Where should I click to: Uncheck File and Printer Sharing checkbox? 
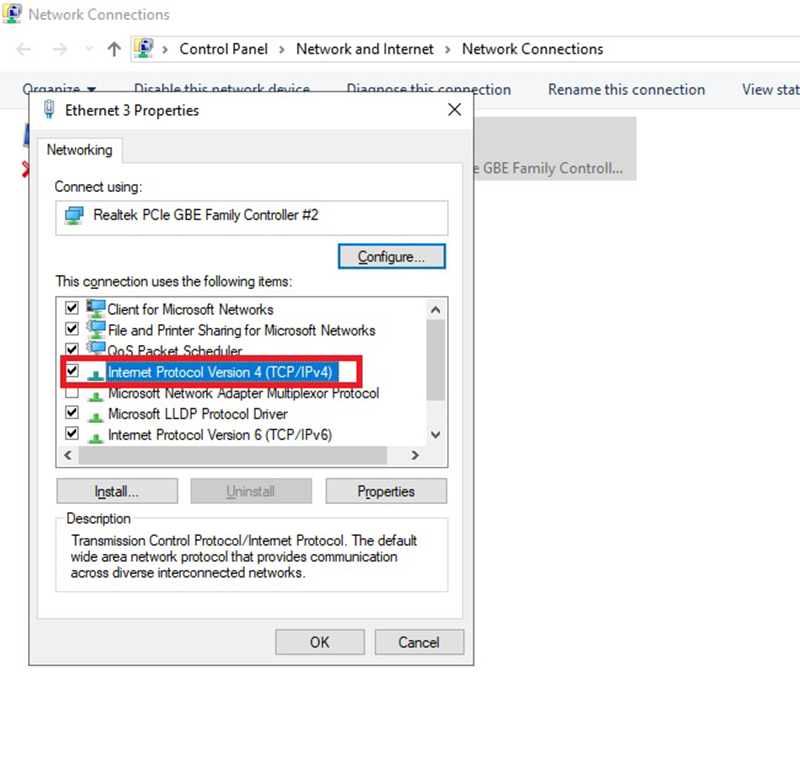click(72, 329)
